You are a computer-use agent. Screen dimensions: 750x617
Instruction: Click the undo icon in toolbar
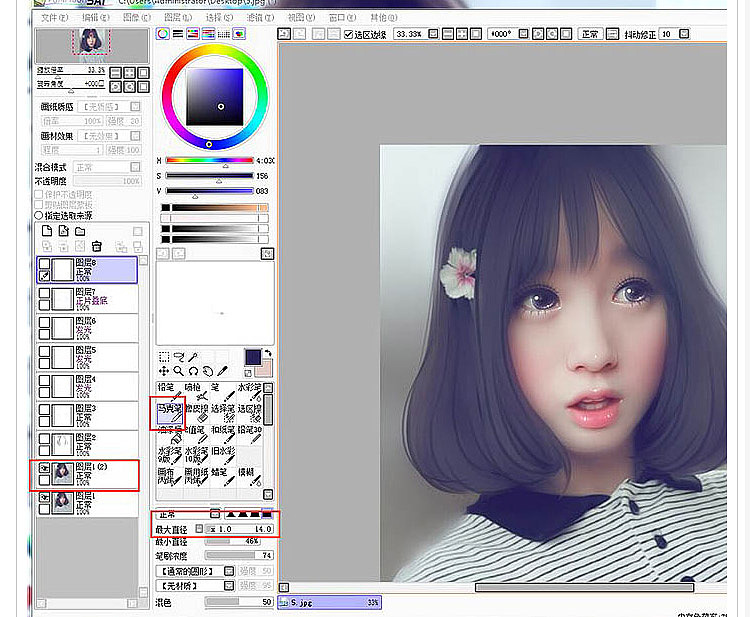click(x=284, y=34)
